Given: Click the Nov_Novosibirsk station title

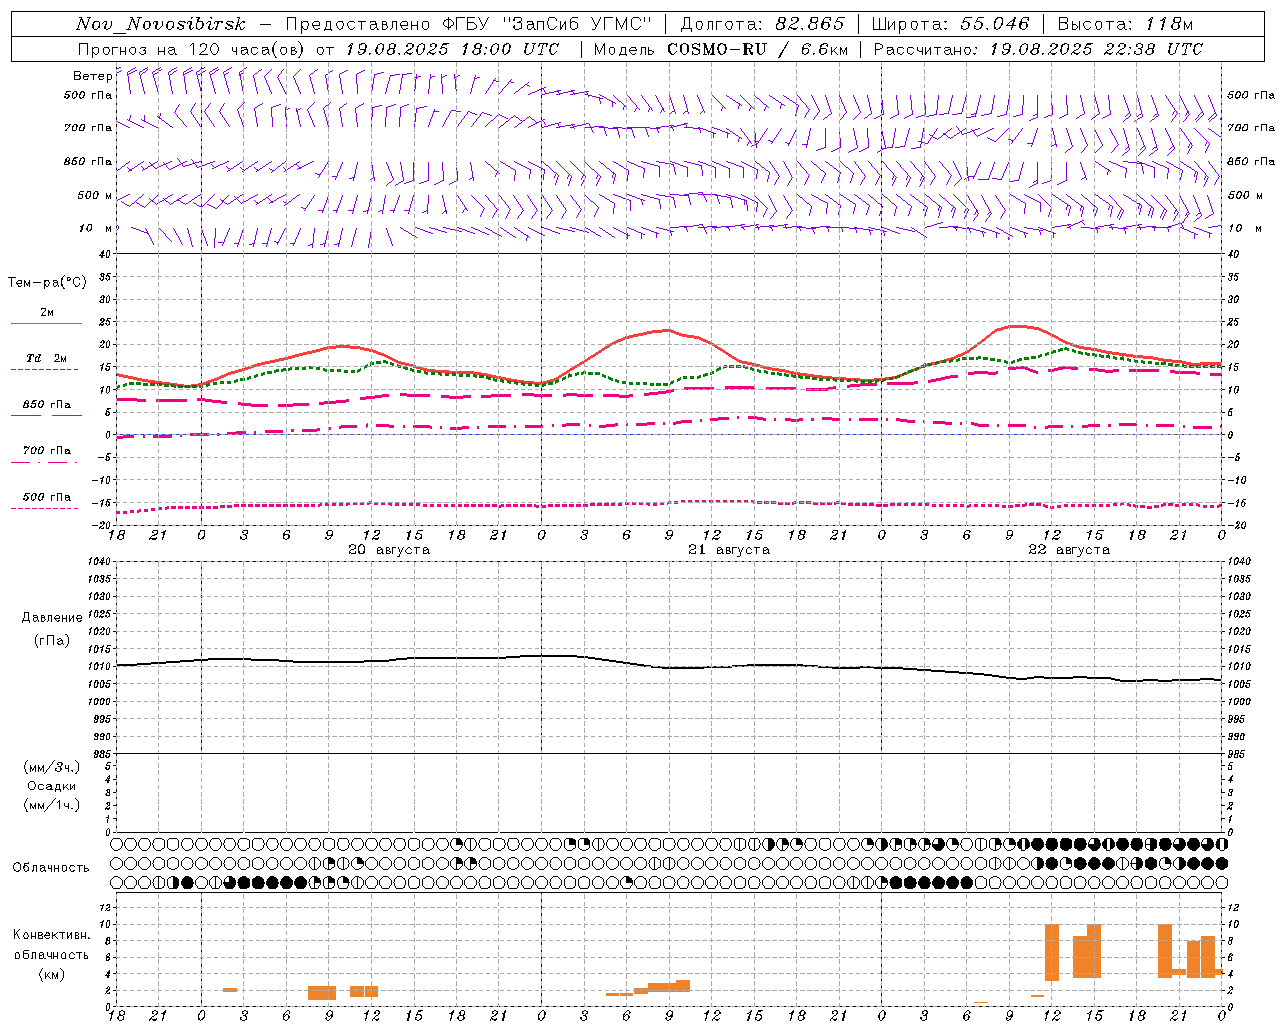Looking at the screenshot, I should click(x=161, y=24).
